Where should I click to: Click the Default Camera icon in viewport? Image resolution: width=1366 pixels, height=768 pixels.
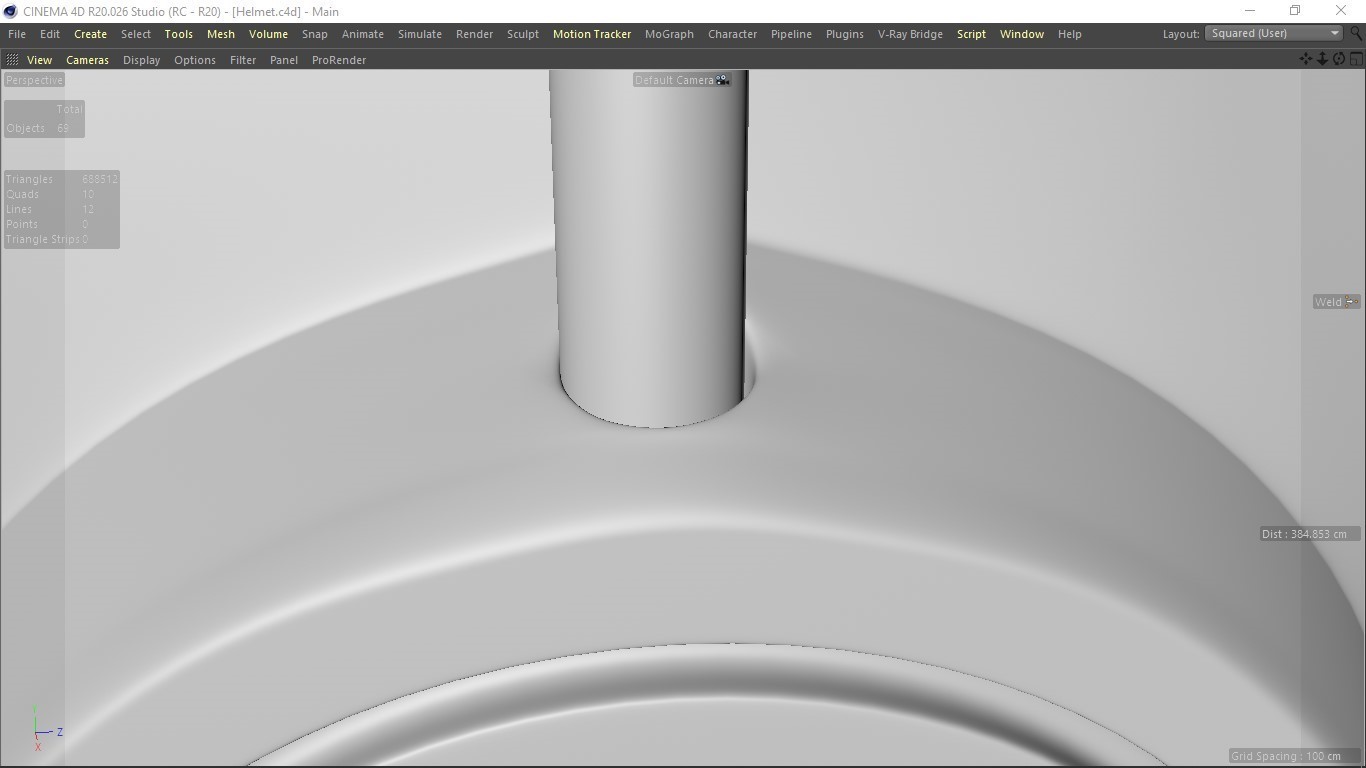(722, 80)
